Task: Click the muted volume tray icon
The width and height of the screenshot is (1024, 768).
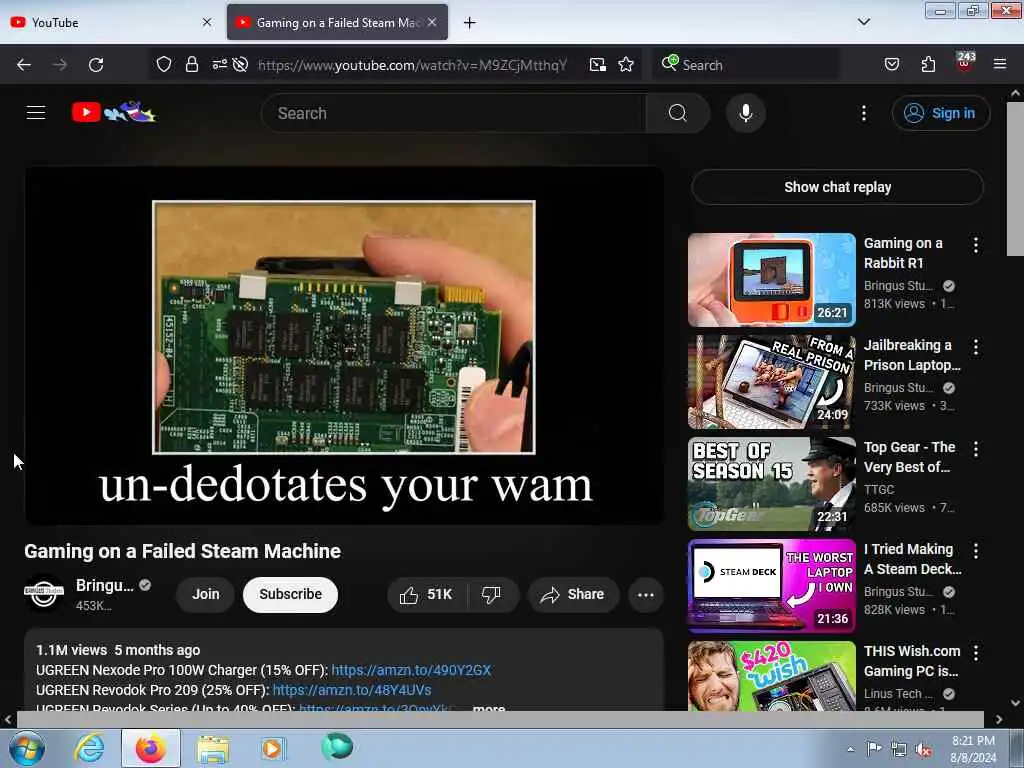Action: [x=923, y=750]
